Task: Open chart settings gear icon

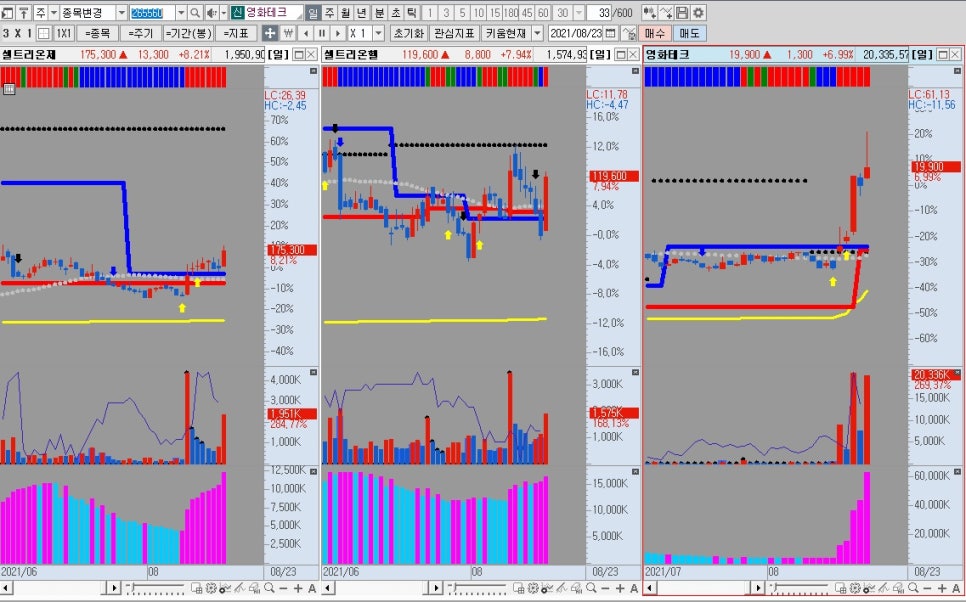Action: (x=698, y=12)
